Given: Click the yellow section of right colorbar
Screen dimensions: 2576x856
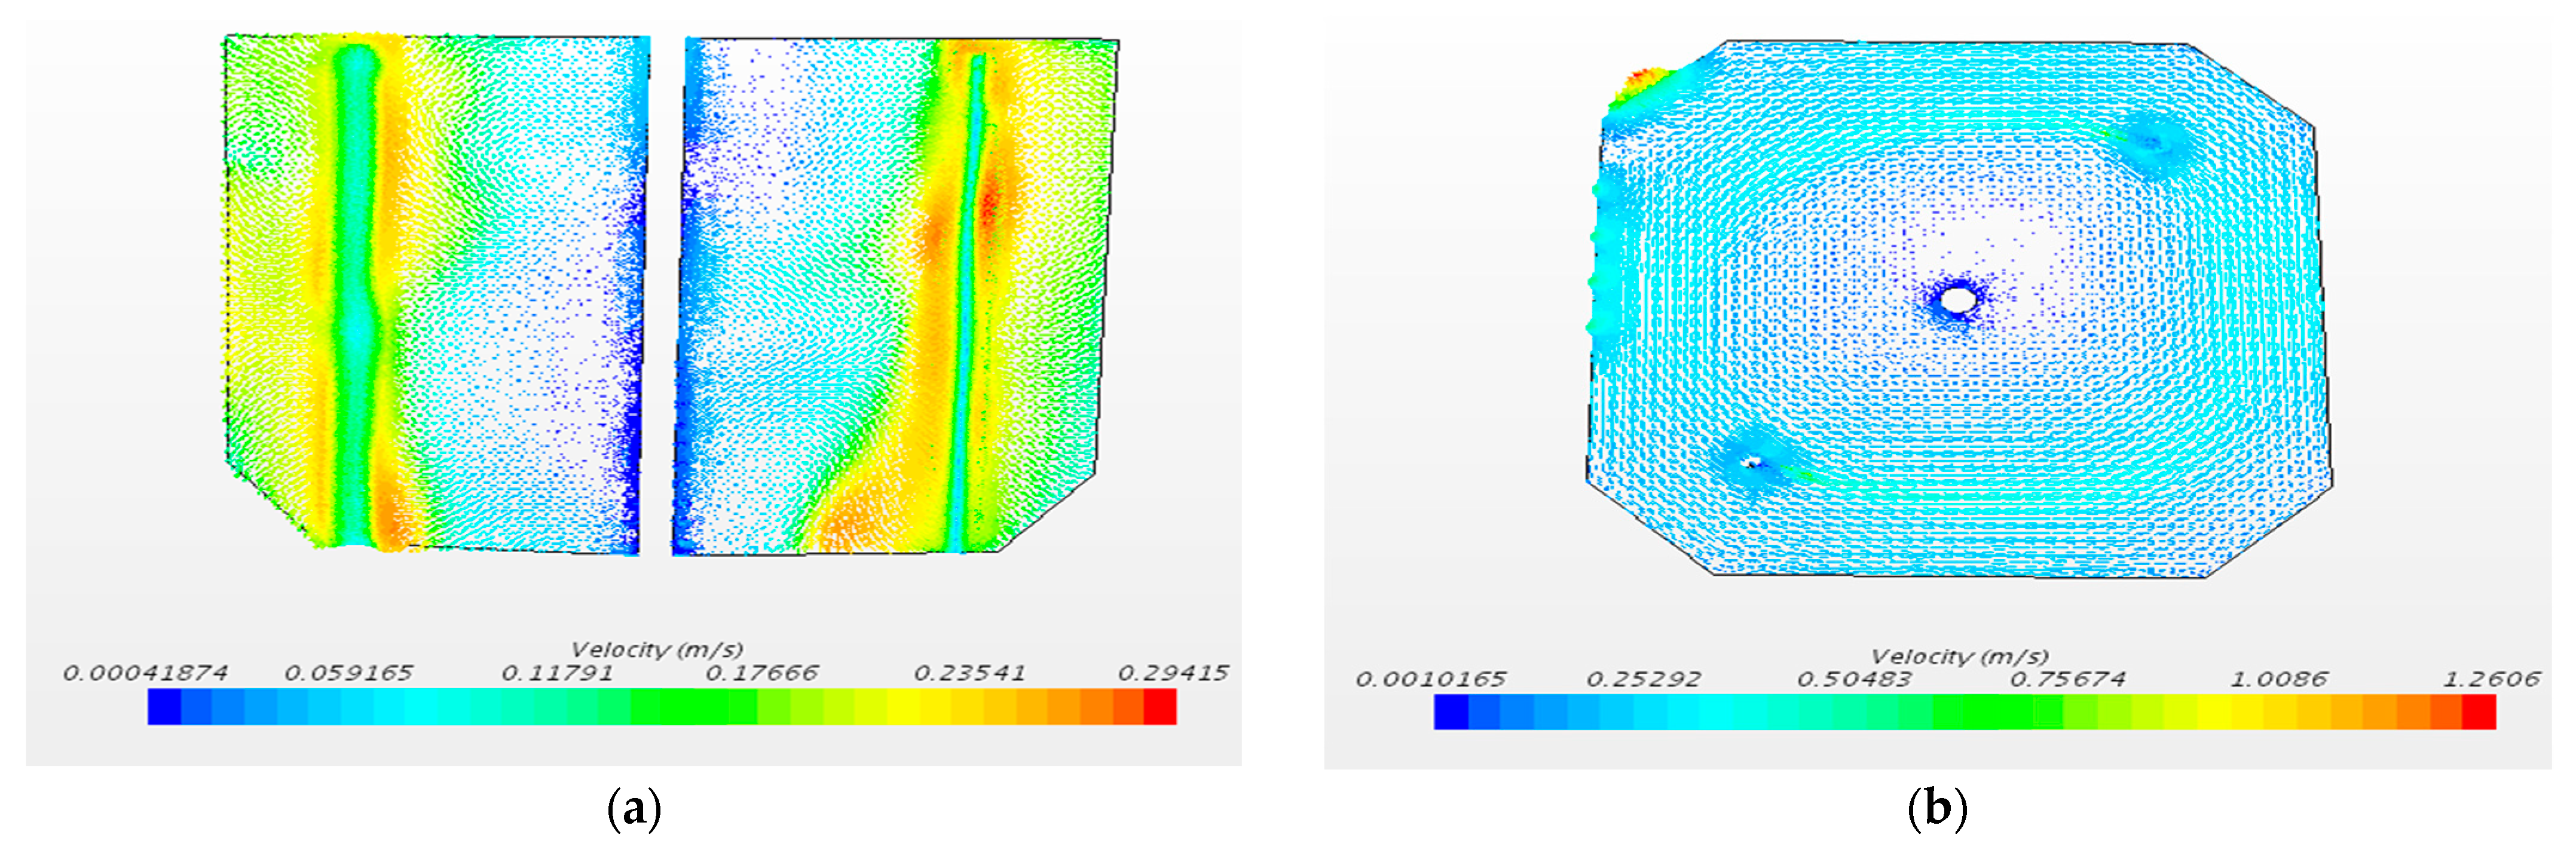Looking at the screenshot, I should coord(2215,711).
